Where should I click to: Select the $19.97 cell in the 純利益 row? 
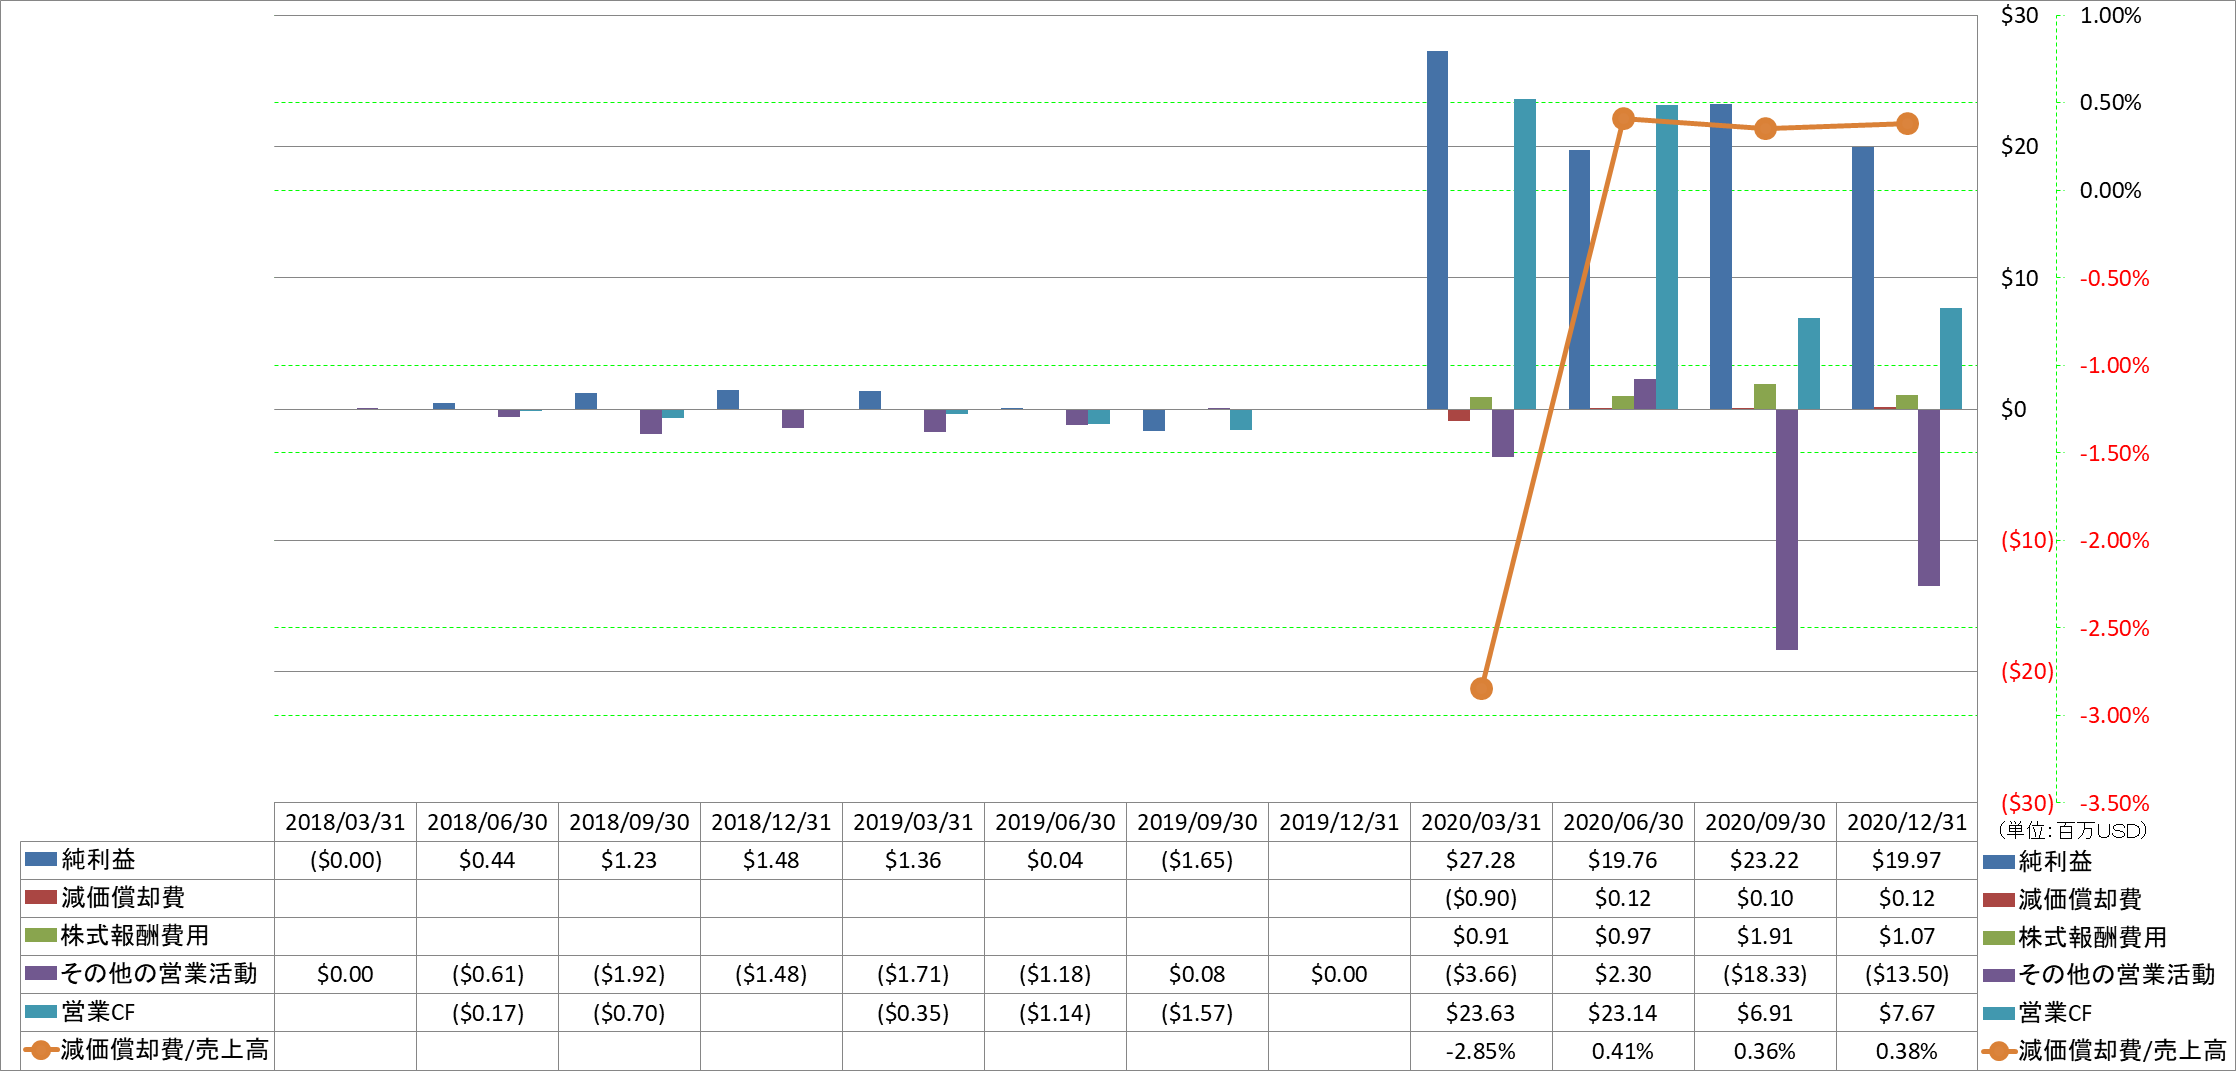tap(1907, 860)
